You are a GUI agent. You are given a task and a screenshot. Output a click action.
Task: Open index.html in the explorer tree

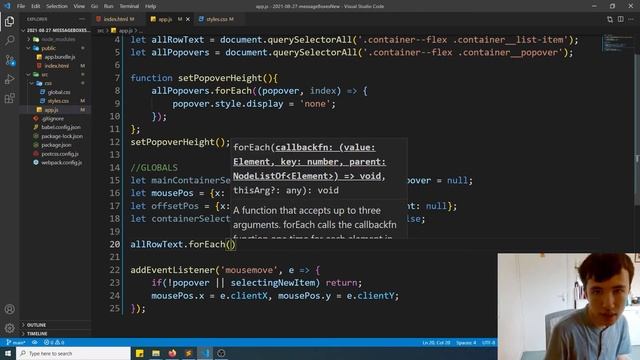pos(57,66)
